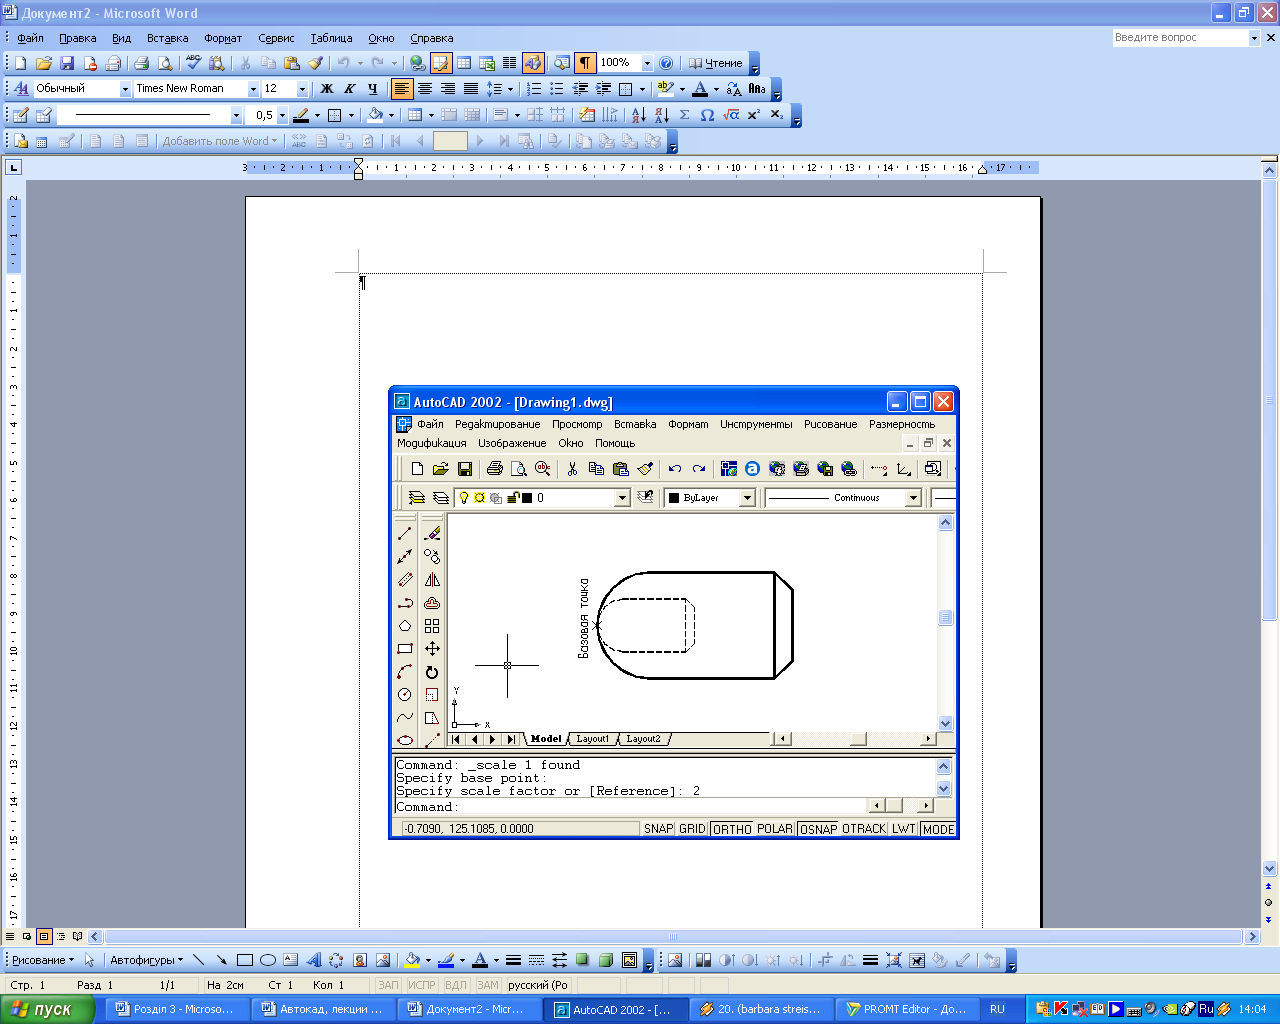Toggle italic К formatting

click(349, 89)
